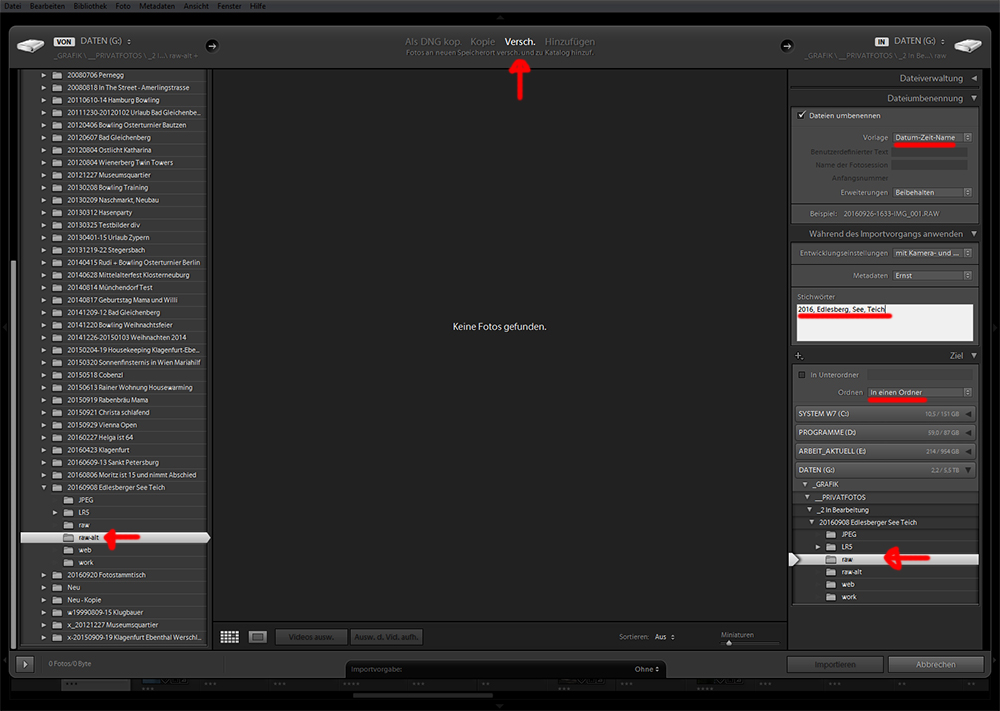1000x711 pixels.
Task: Click the plus icon in Ziel panel
Action: (798, 356)
